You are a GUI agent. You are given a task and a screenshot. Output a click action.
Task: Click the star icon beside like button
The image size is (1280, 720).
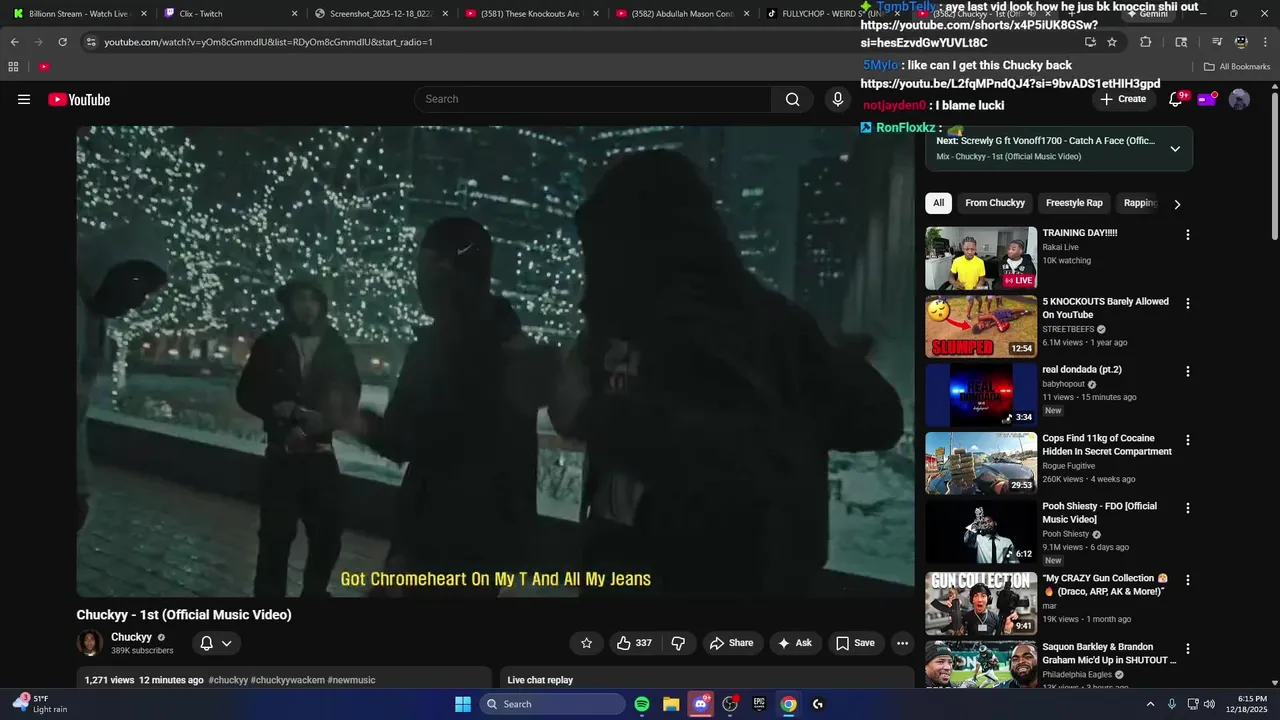(x=587, y=643)
